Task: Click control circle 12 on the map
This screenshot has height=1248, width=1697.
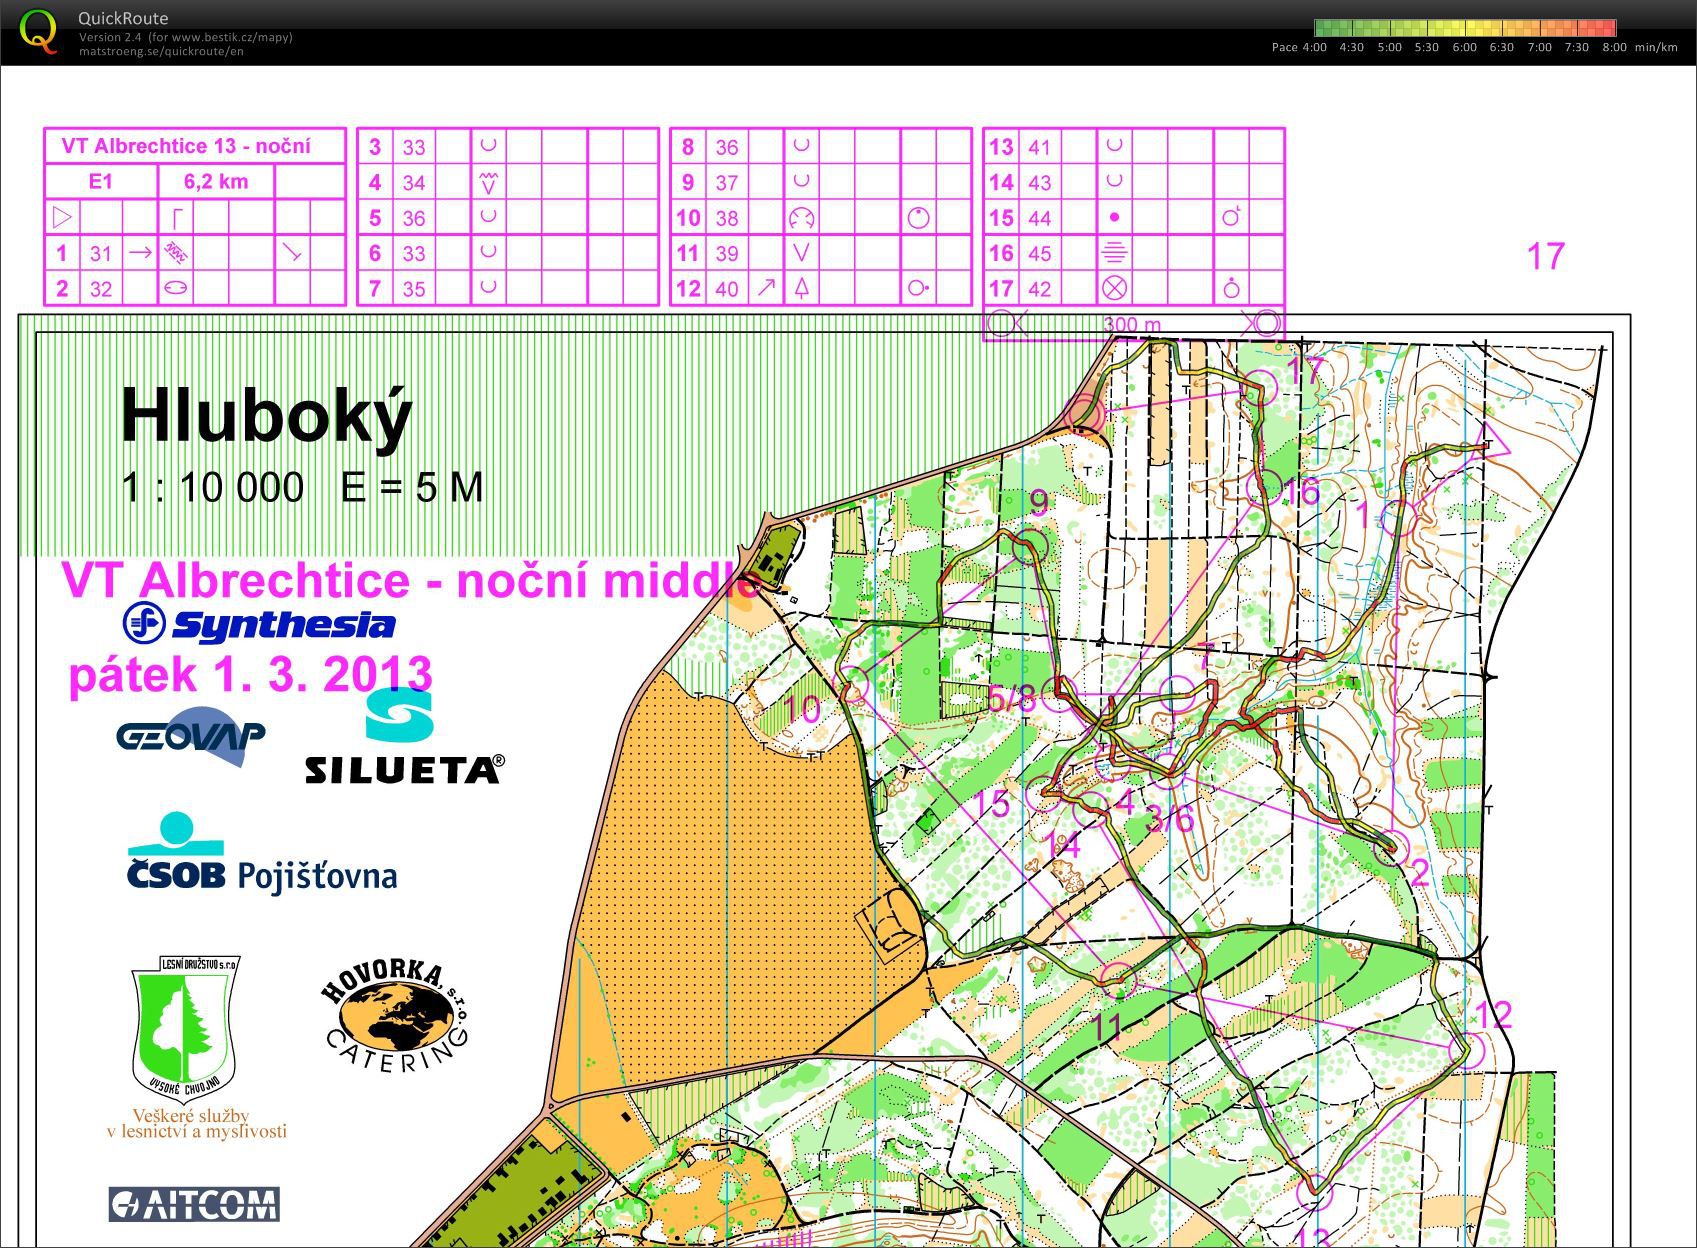Action: (1466, 1051)
